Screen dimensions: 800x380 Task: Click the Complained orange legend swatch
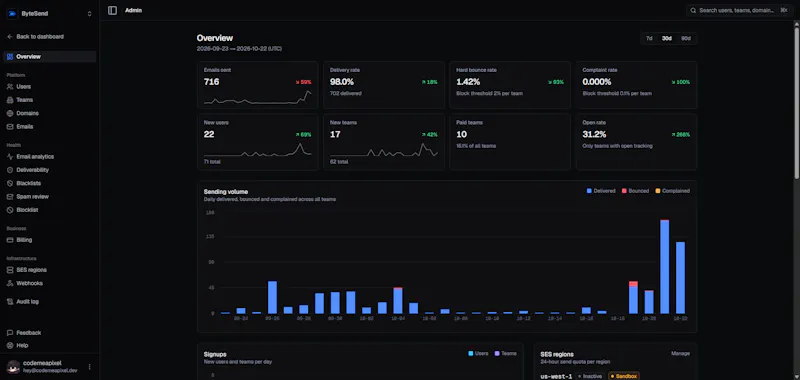(658, 191)
